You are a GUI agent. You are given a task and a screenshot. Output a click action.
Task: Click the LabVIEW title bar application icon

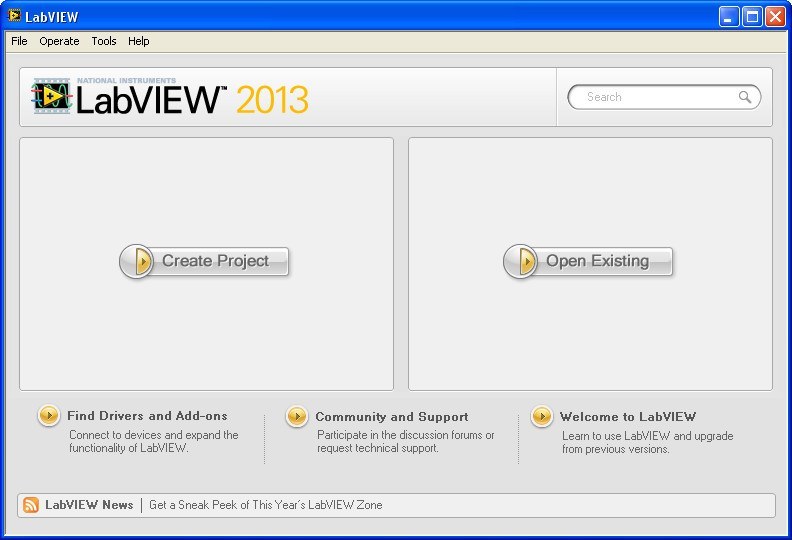click(14, 16)
